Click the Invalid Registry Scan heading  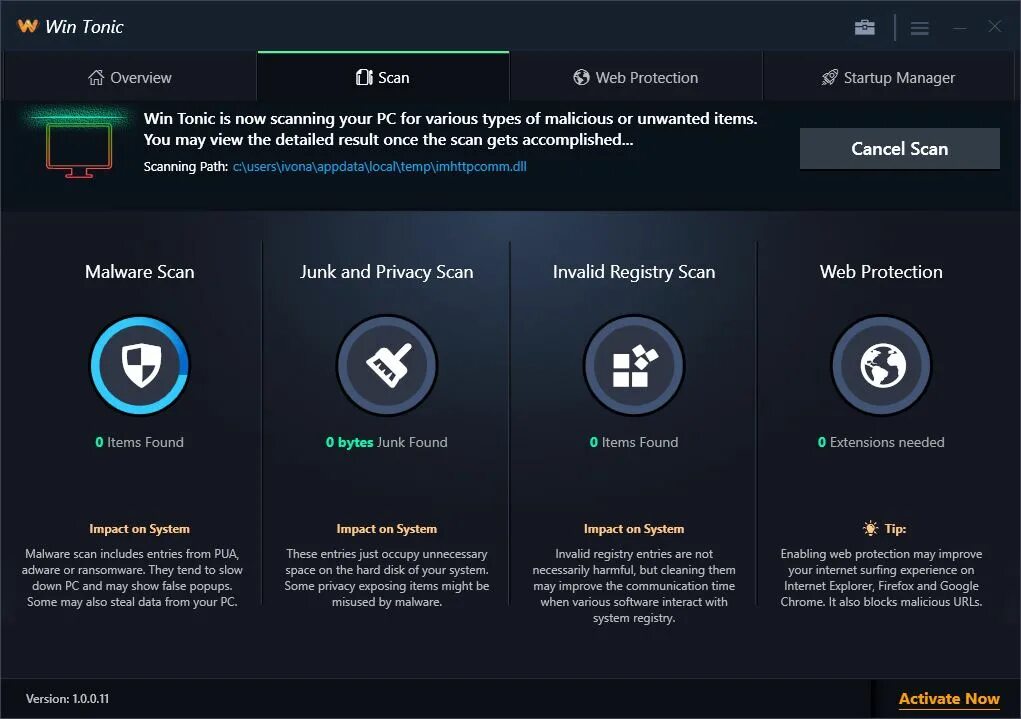pyautogui.click(x=634, y=272)
